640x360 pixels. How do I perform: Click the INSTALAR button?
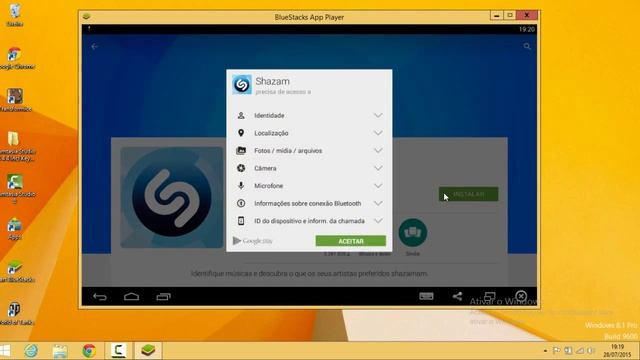click(x=469, y=194)
